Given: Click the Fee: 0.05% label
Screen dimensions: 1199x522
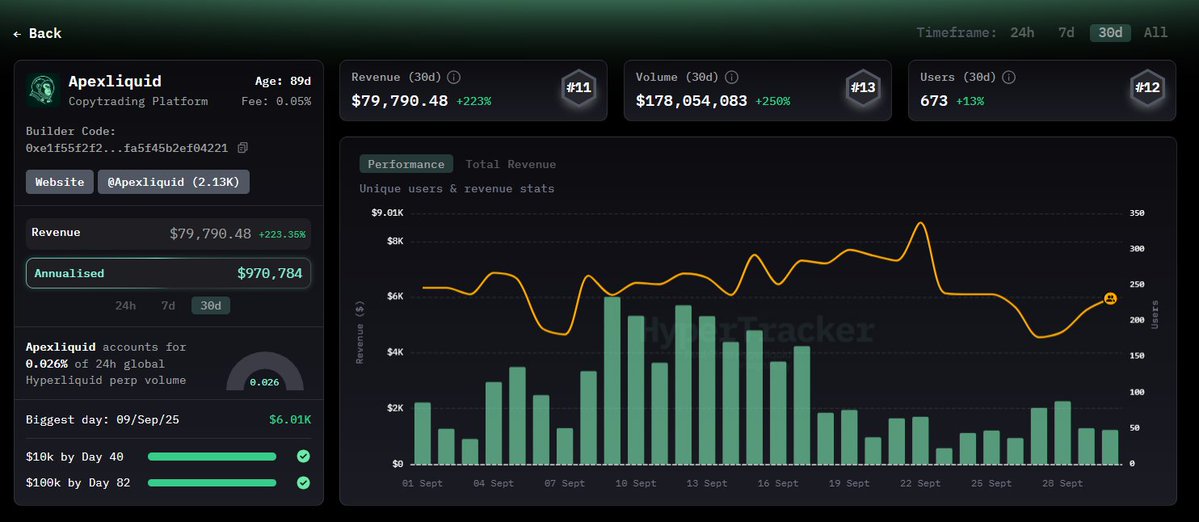Looking at the screenshot, I should pos(276,101).
